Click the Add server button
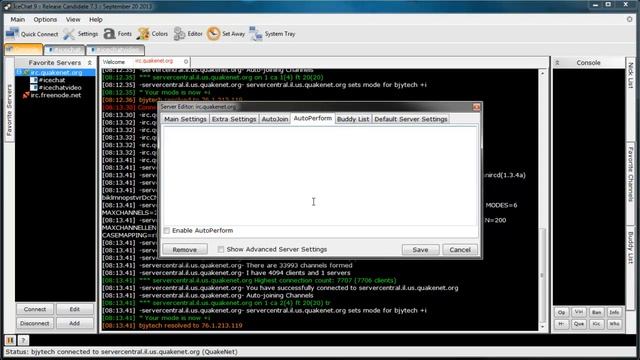Image resolution: width=640 pixels, height=360 pixels. click(75, 323)
